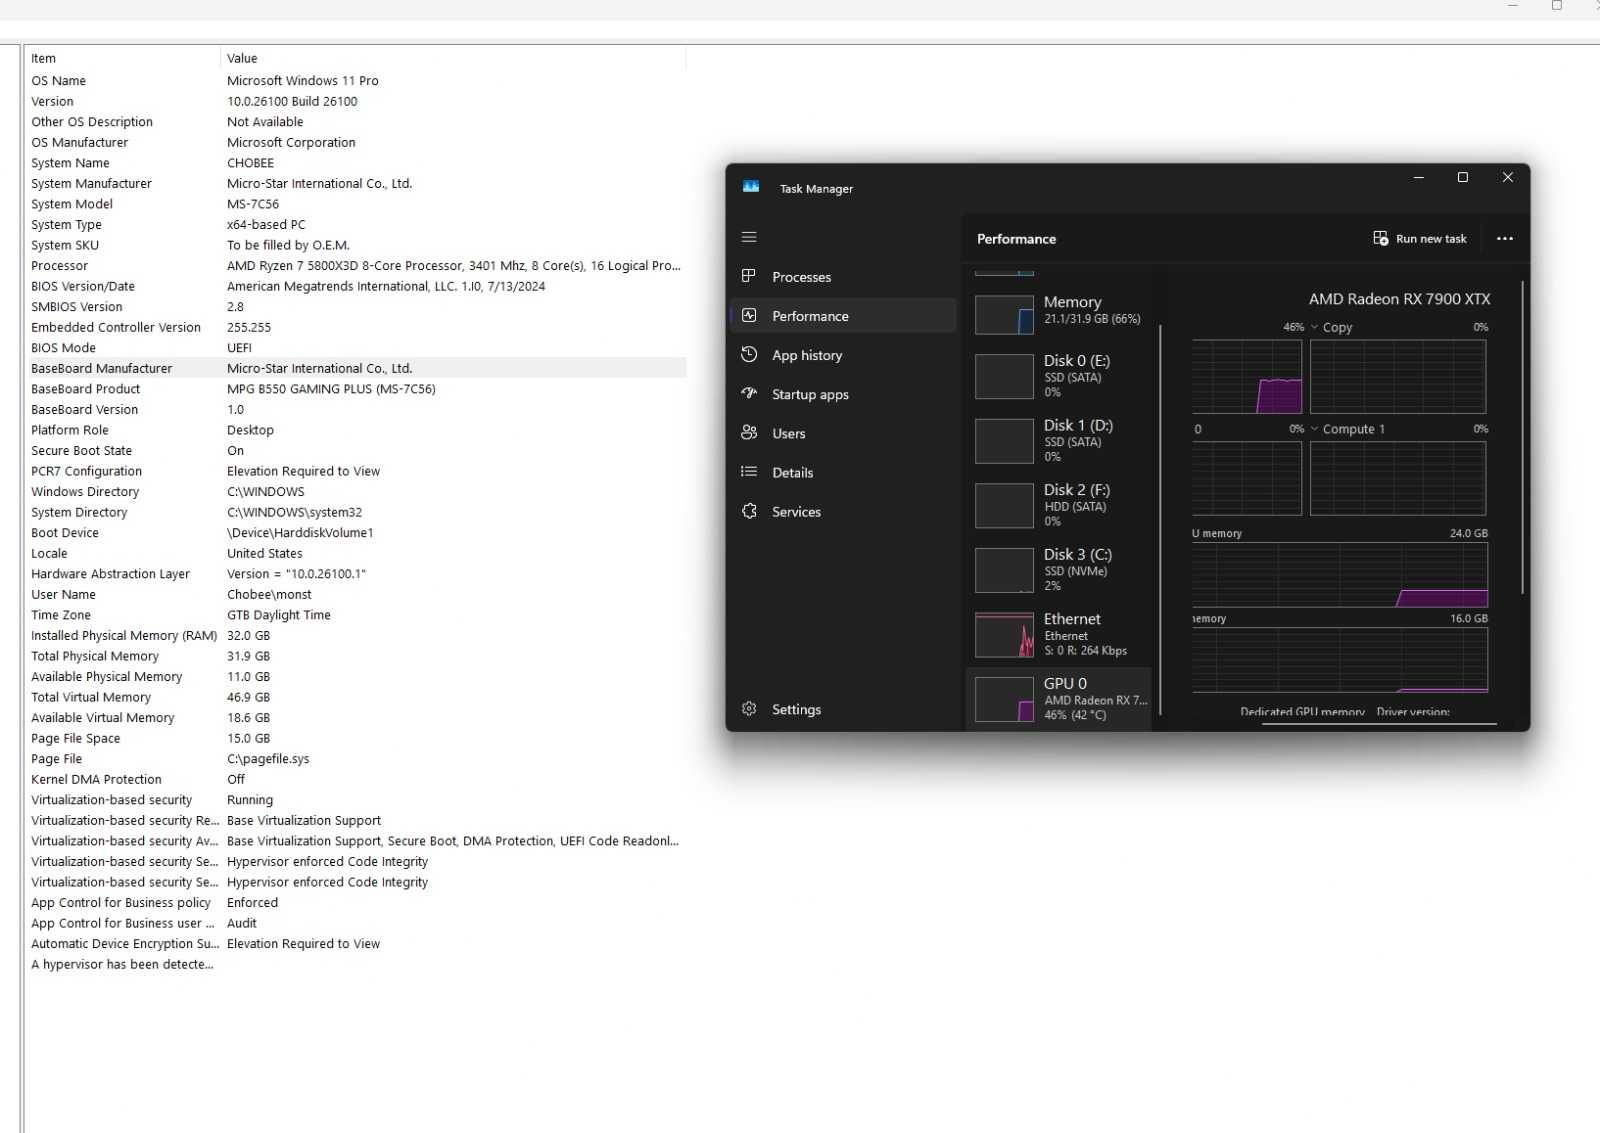Switch to the Performance page

pyautogui.click(x=843, y=316)
